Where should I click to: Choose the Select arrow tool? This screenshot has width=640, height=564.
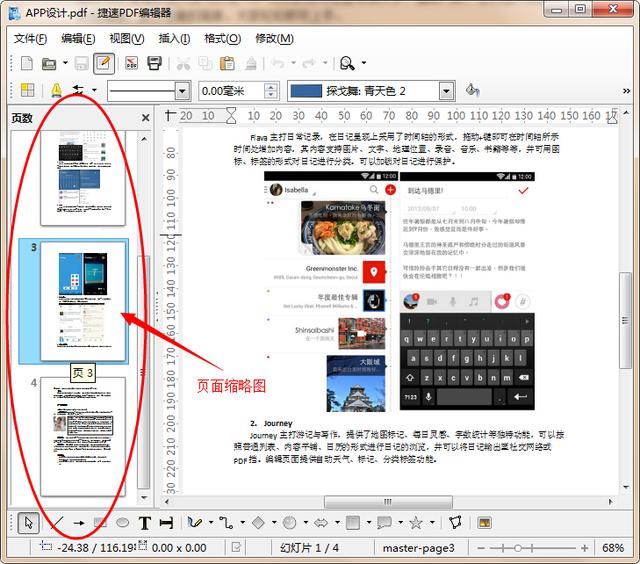tap(29, 523)
